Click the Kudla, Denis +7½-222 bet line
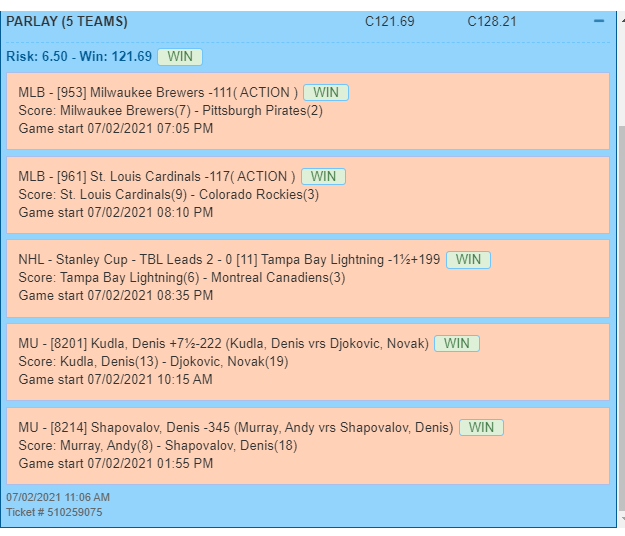The width and height of the screenshot is (625, 536). tap(223, 344)
